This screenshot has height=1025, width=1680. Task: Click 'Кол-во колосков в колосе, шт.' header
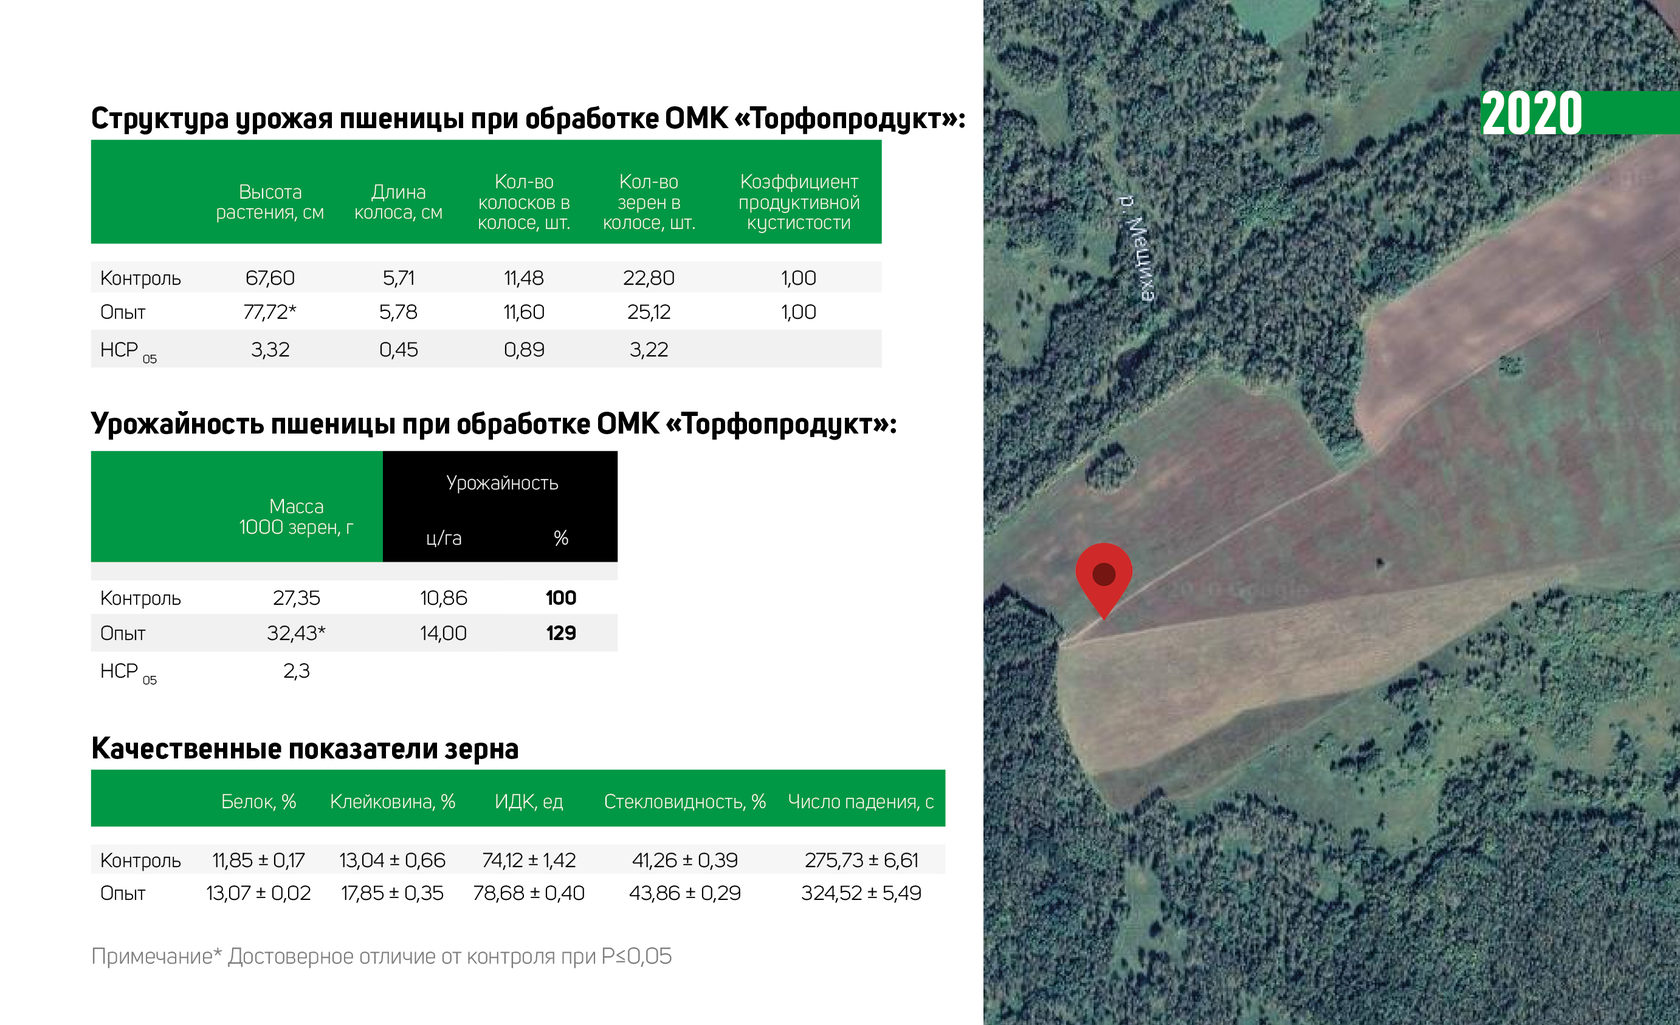[x=524, y=202]
